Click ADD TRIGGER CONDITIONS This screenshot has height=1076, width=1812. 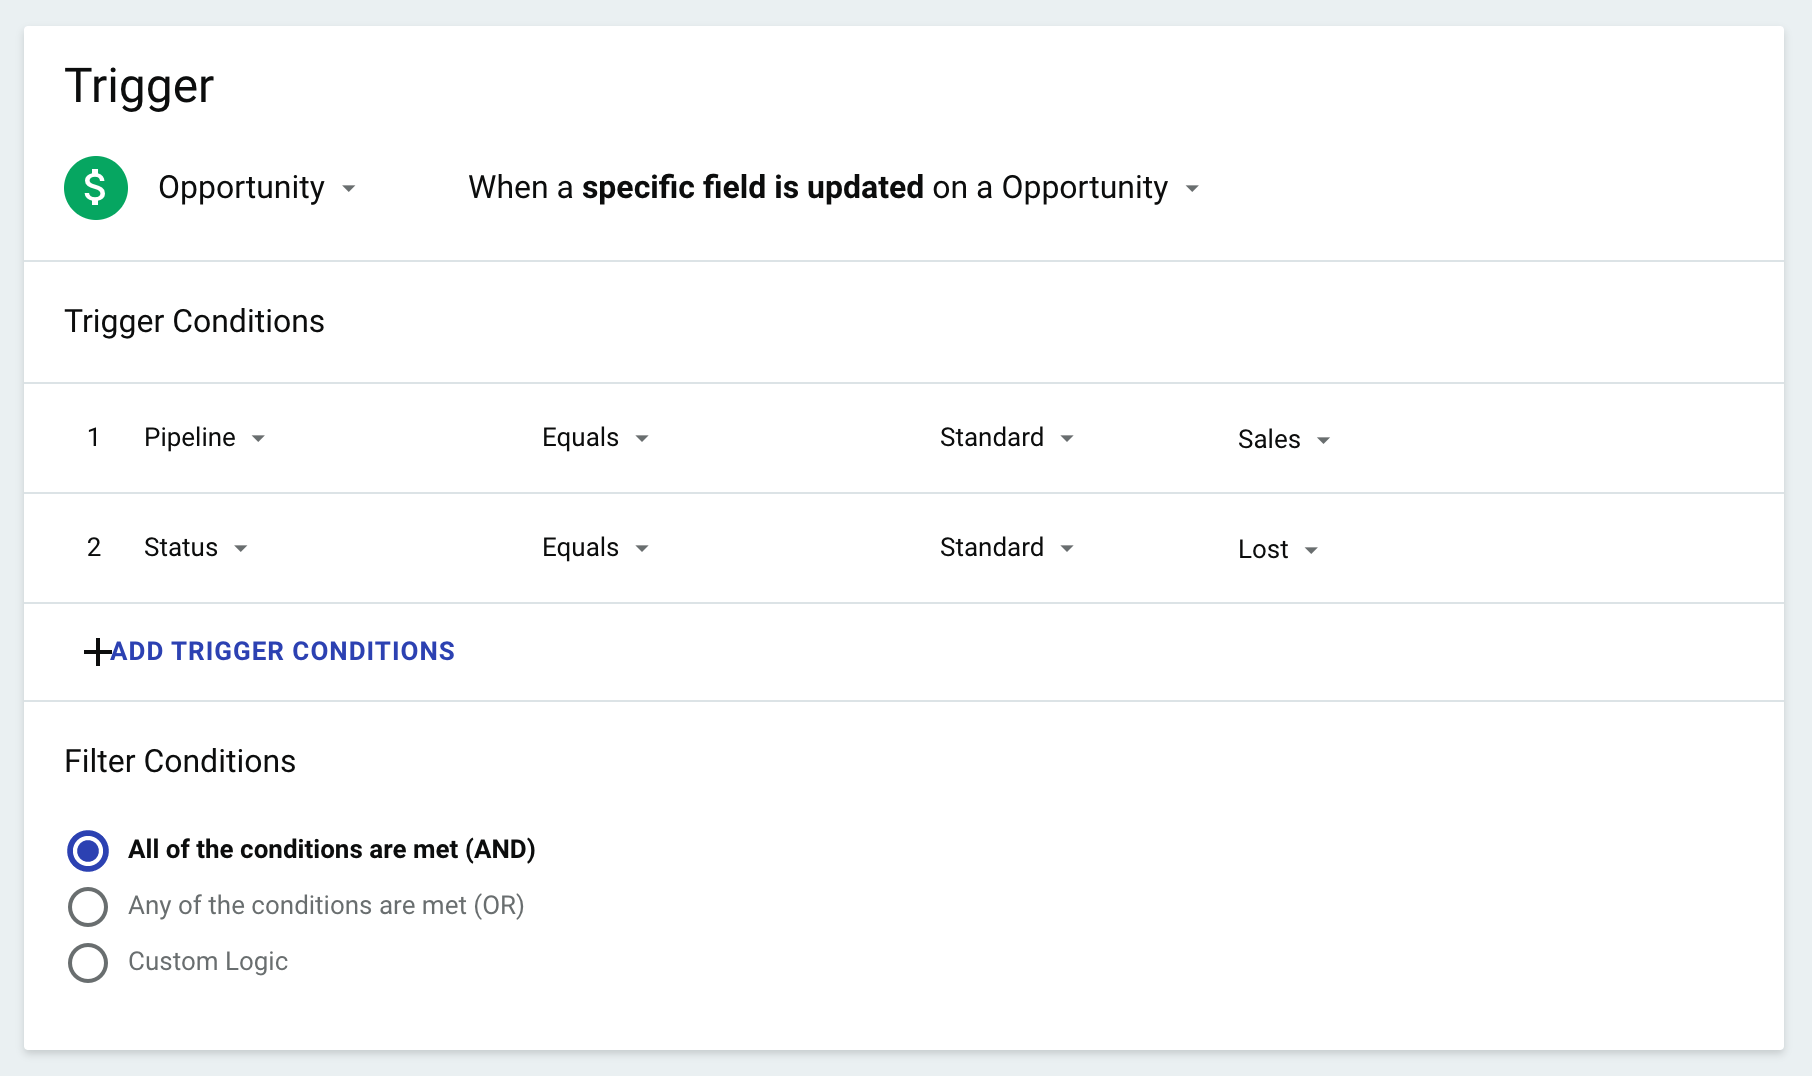click(282, 652)
